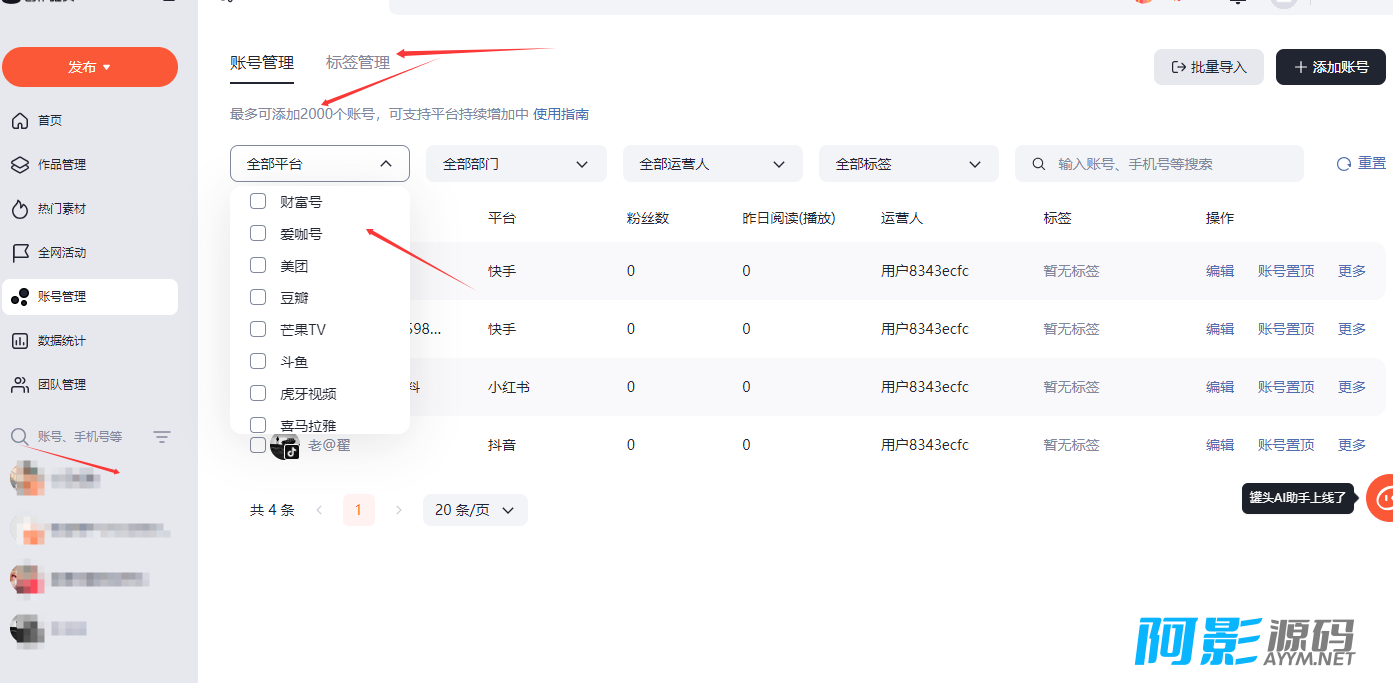
Task: Click the 全网活动 flag icon
Action: 19,253
